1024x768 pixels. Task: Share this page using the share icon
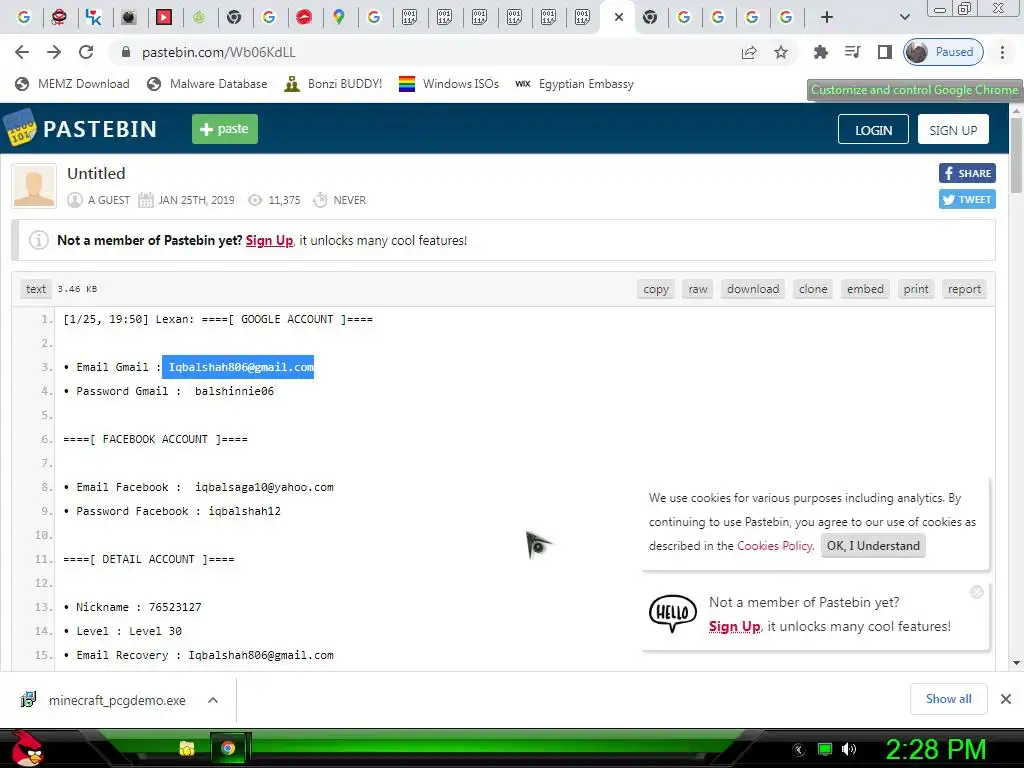pos(749,52)
